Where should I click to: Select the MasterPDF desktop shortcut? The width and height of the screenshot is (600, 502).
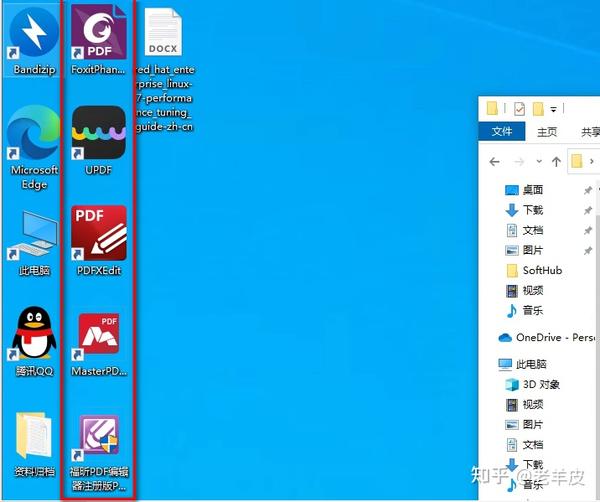click(x=99, y=344)
